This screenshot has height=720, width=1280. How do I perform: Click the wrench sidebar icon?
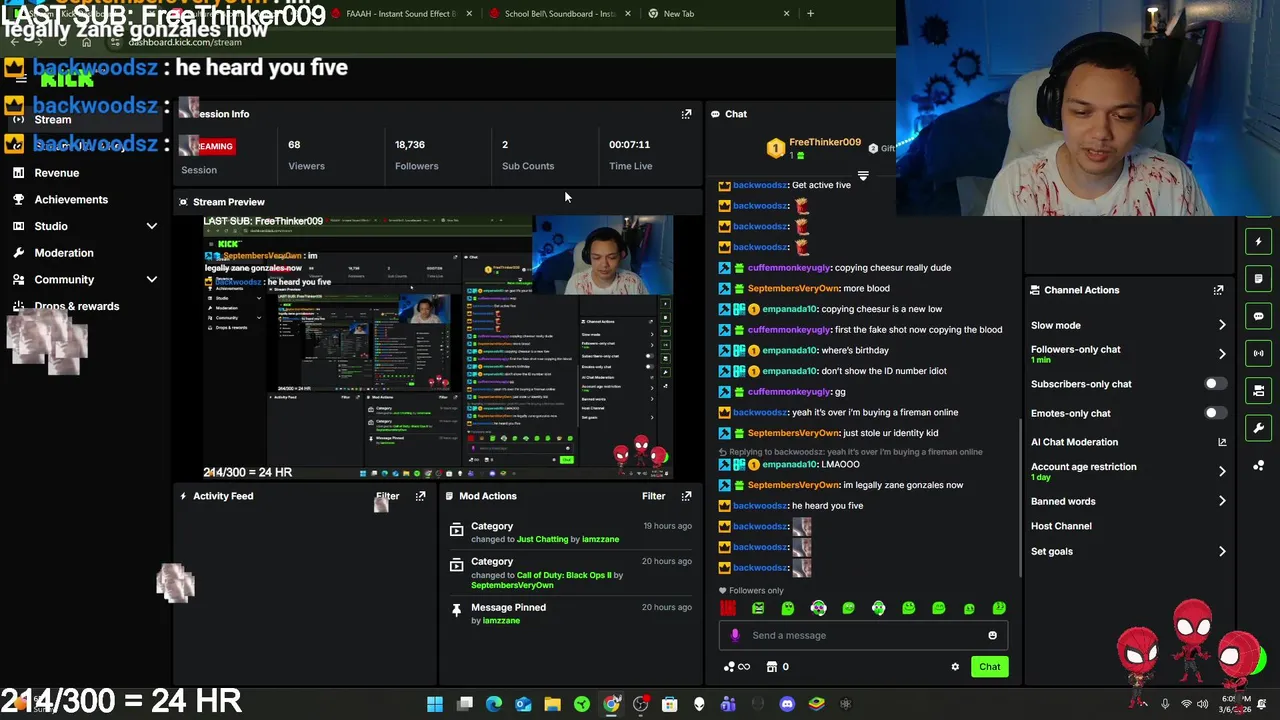tap(1259, 428)
